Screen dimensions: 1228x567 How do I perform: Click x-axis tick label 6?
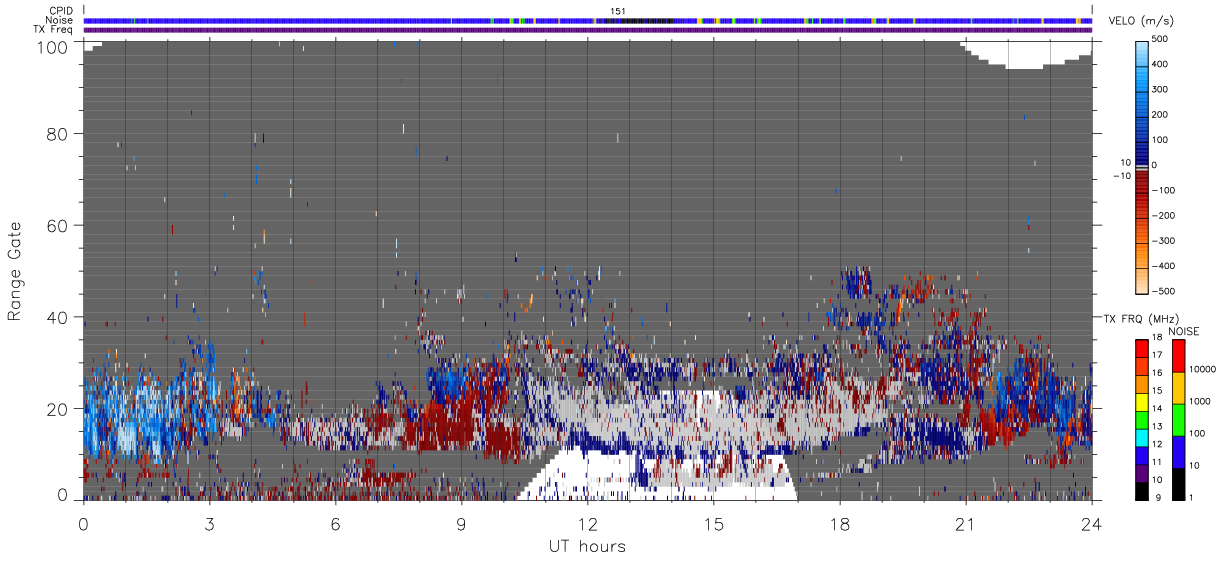(335, 525)
